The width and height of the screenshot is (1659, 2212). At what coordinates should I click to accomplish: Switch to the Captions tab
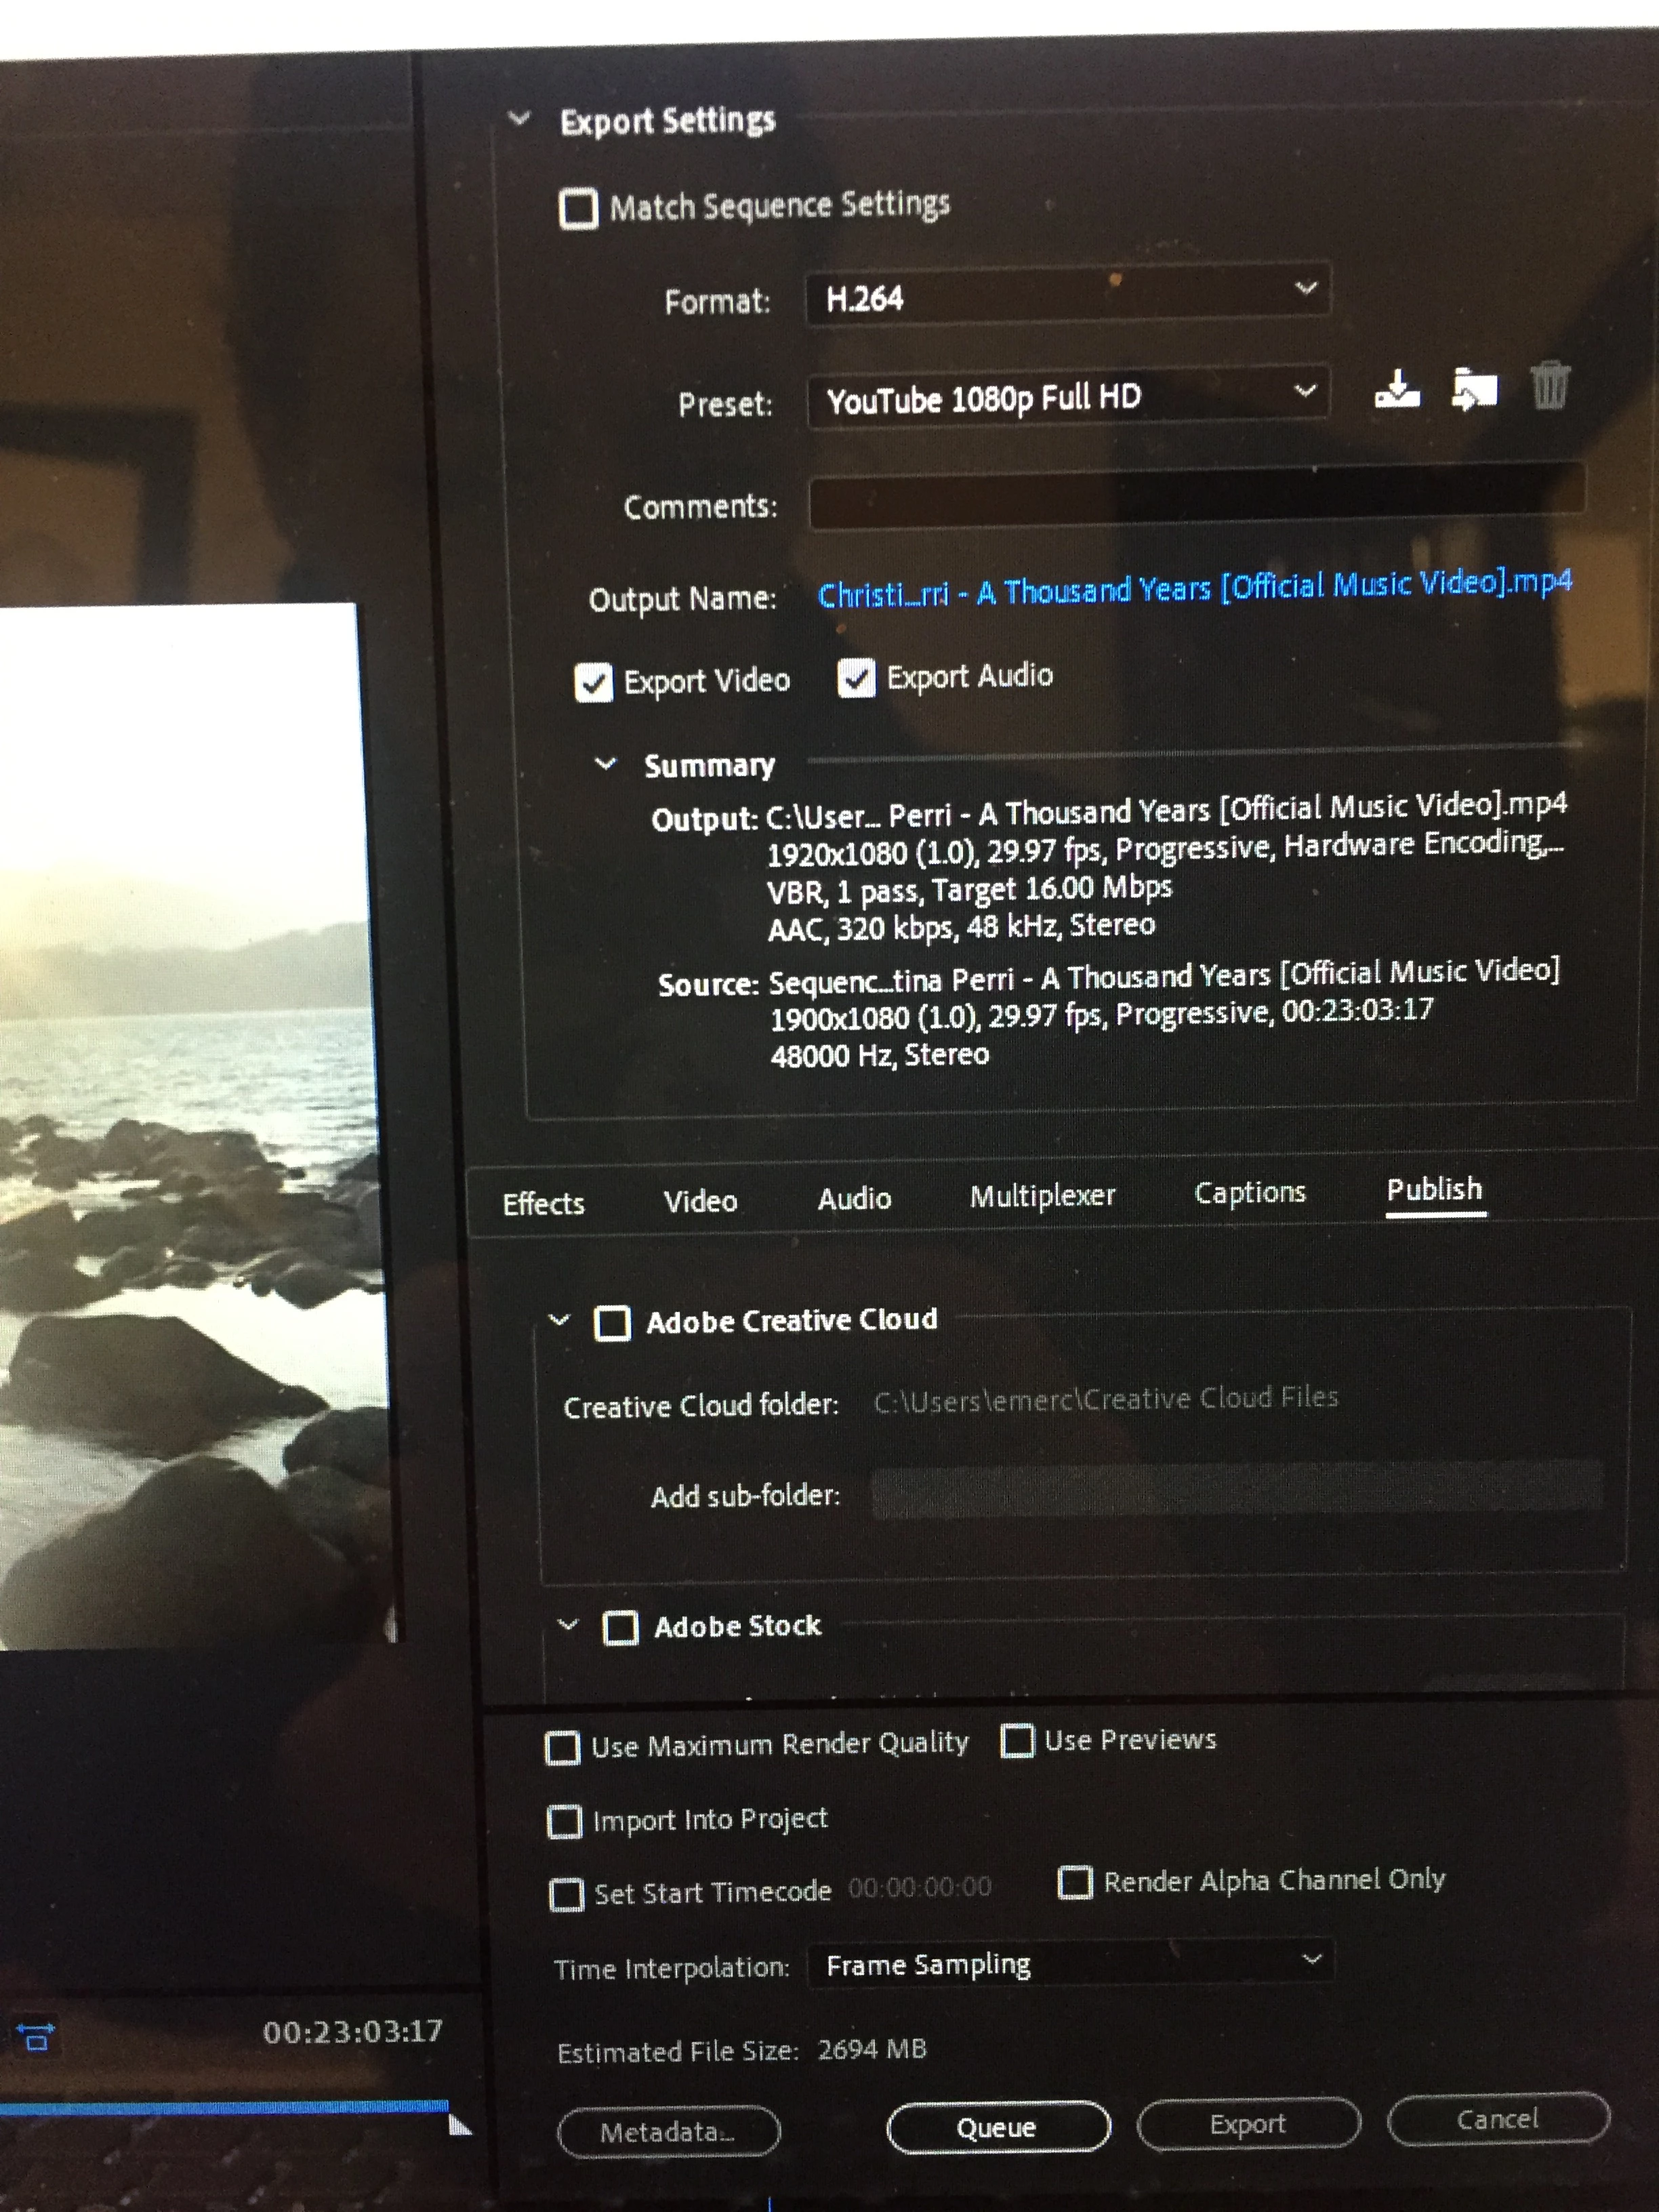tap(1249, 1193)
